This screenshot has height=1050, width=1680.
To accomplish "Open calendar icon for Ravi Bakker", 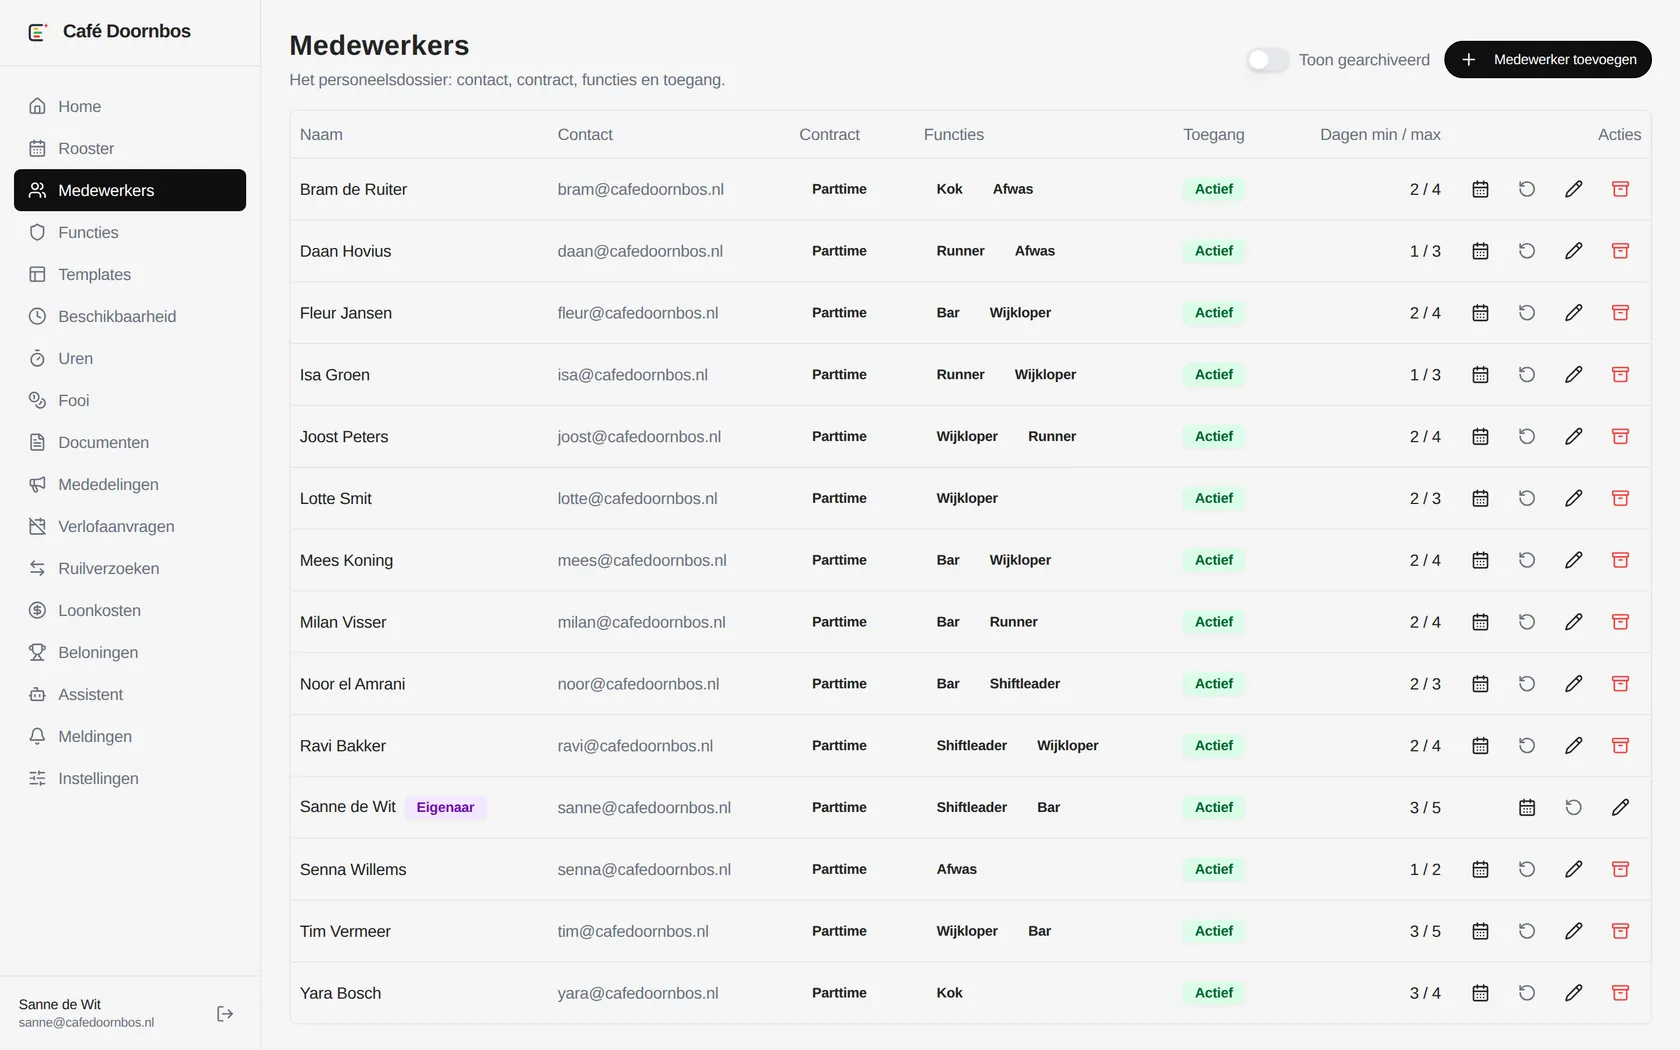I will click(x=1480, y=746).
